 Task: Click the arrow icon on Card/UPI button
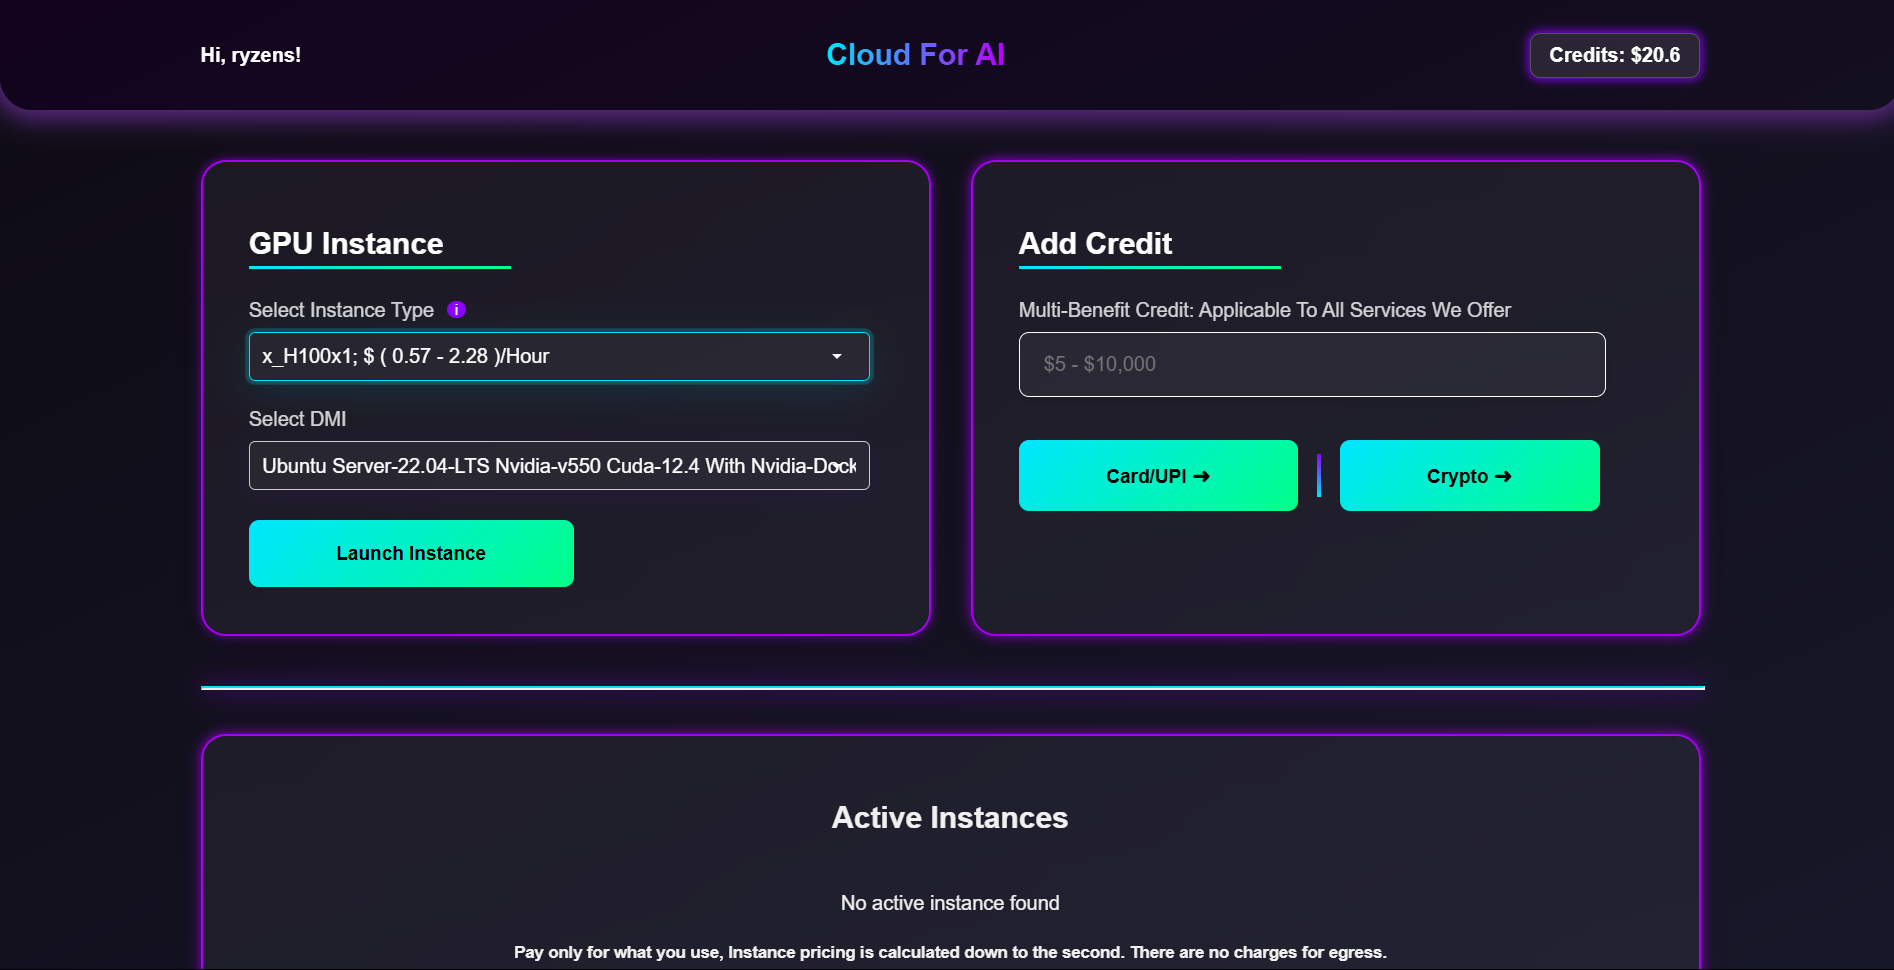point(1200,476)
